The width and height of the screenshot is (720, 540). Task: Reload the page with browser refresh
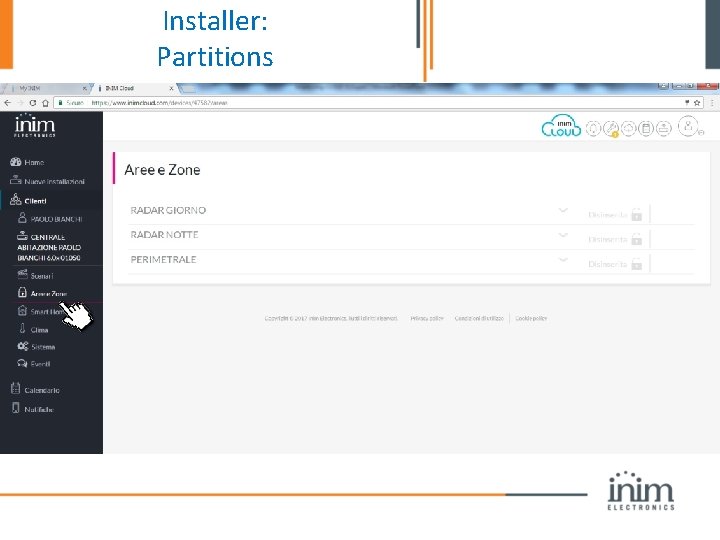pyautogui.click(x=33, y=103)
